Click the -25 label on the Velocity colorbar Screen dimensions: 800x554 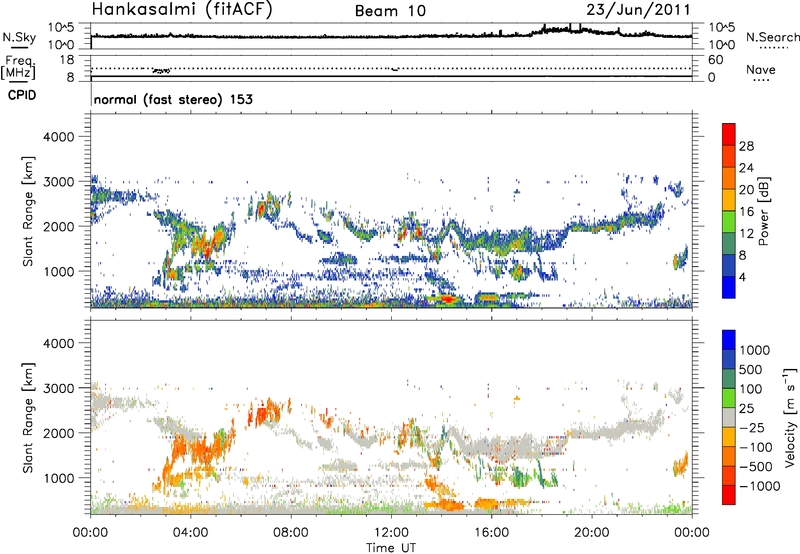point(751,428)
